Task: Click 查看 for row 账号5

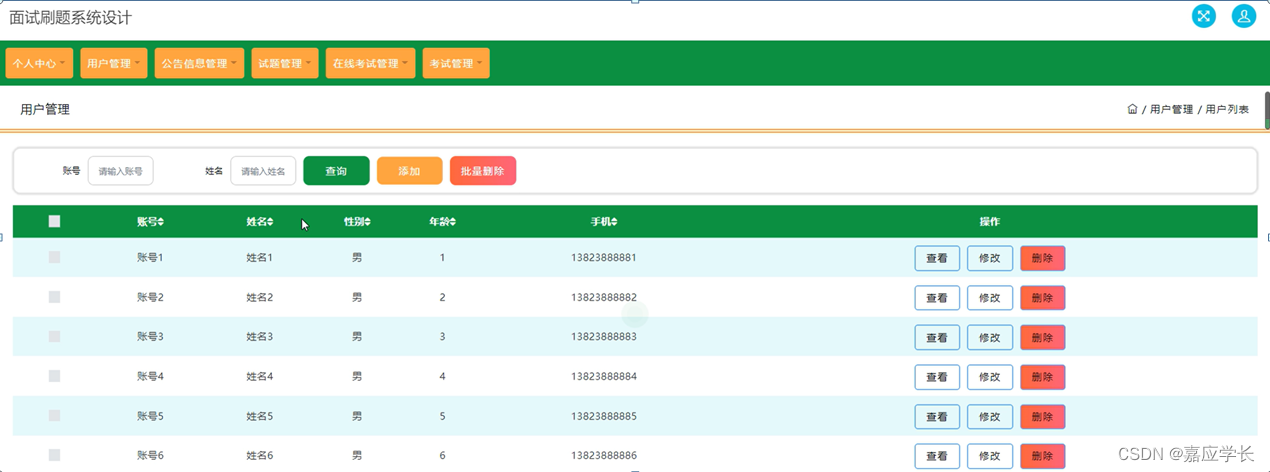Action: [937, 417]
